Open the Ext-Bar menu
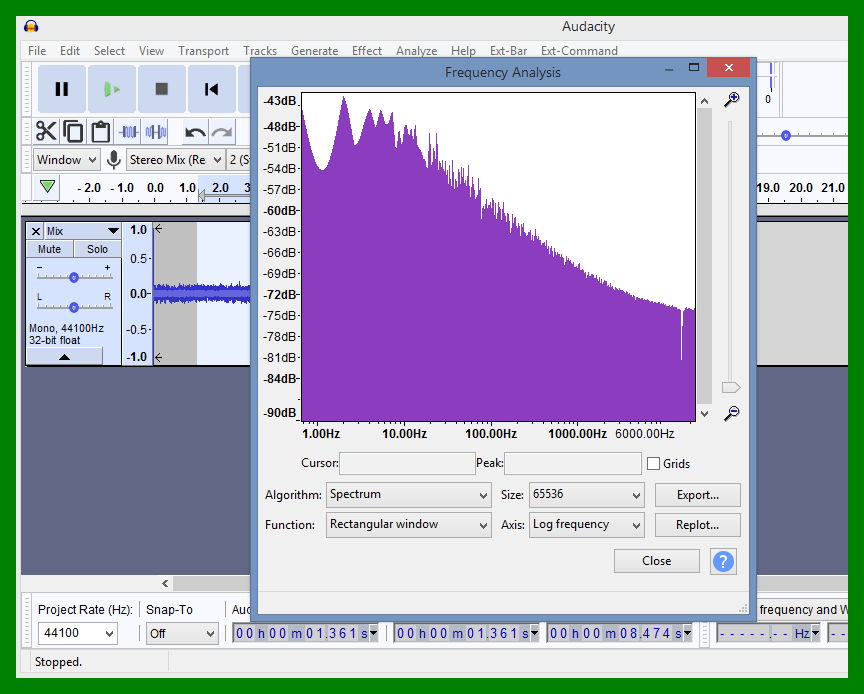Screen dimensions: 864x694 click(509, 51)
